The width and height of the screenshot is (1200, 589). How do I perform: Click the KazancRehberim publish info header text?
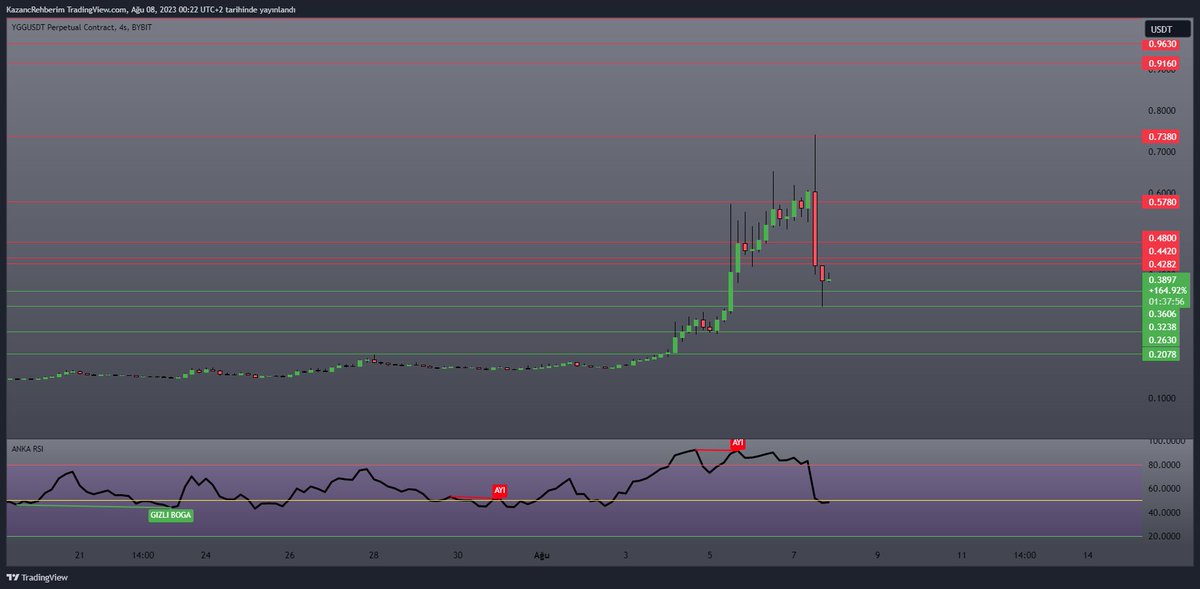(x=151, y=9)
